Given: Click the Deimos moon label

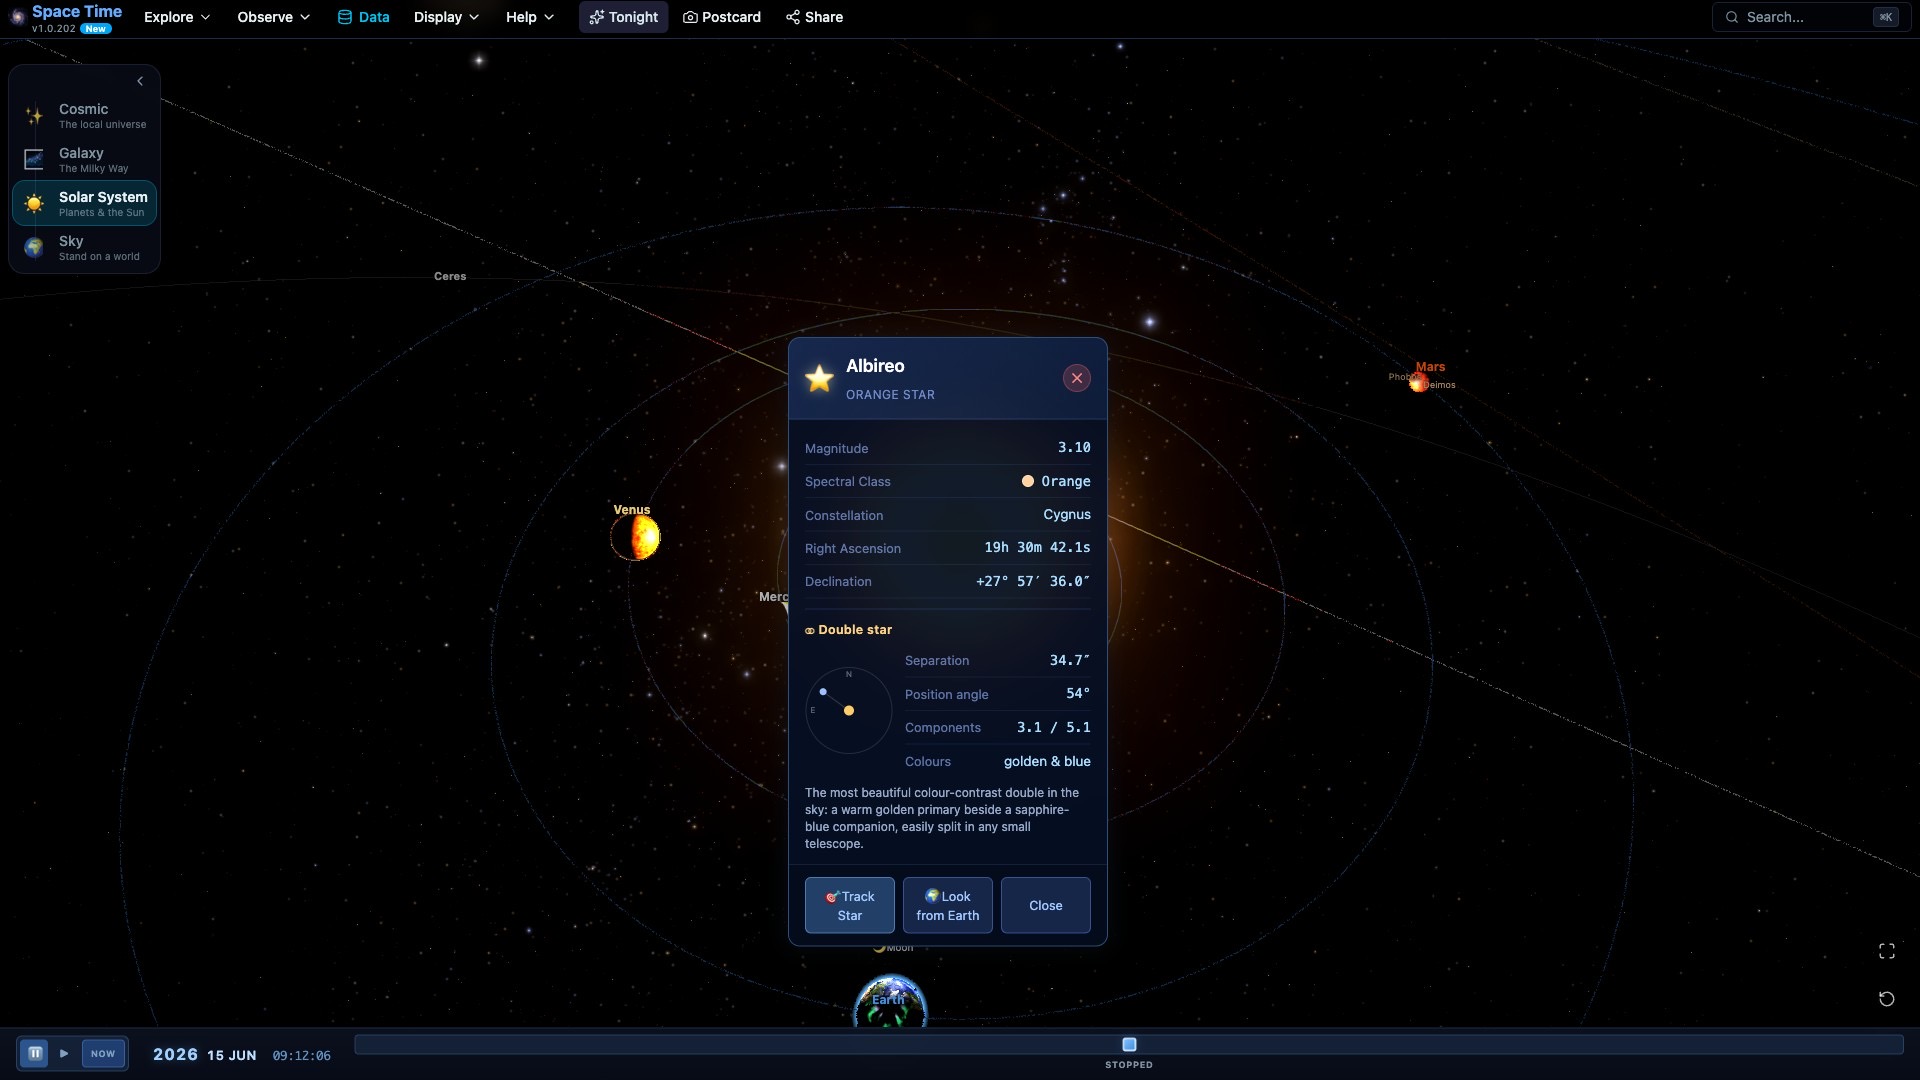Looking at the screenshot, I should 1440,385.
